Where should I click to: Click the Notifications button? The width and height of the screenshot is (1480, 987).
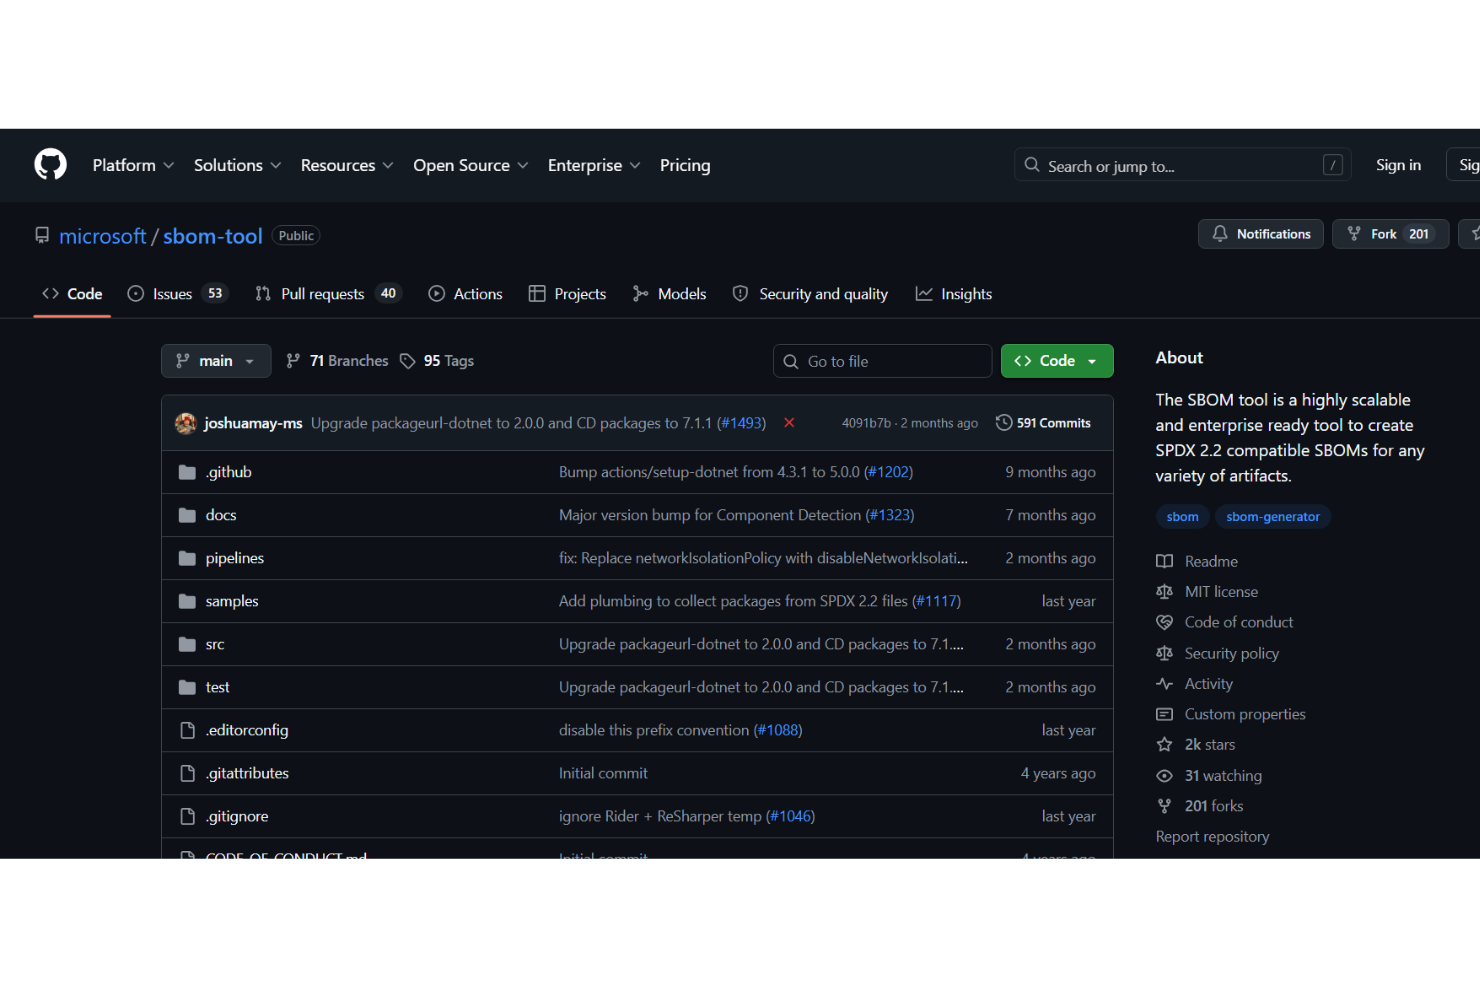point(1260,234)
